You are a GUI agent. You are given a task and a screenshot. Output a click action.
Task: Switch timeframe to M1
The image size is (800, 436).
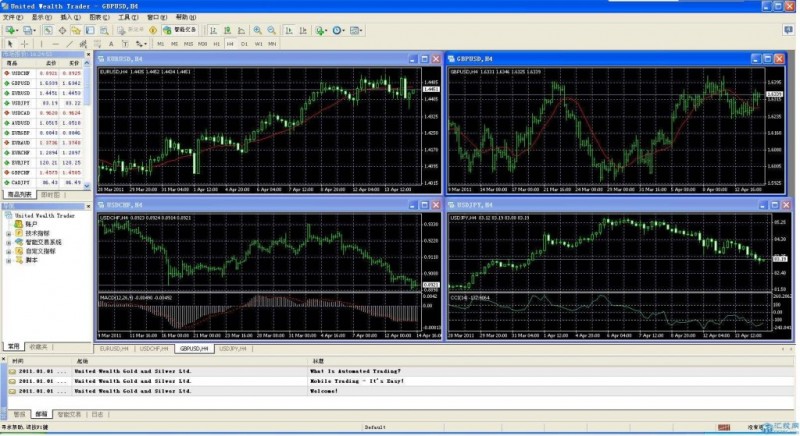[x=160, y=44]
